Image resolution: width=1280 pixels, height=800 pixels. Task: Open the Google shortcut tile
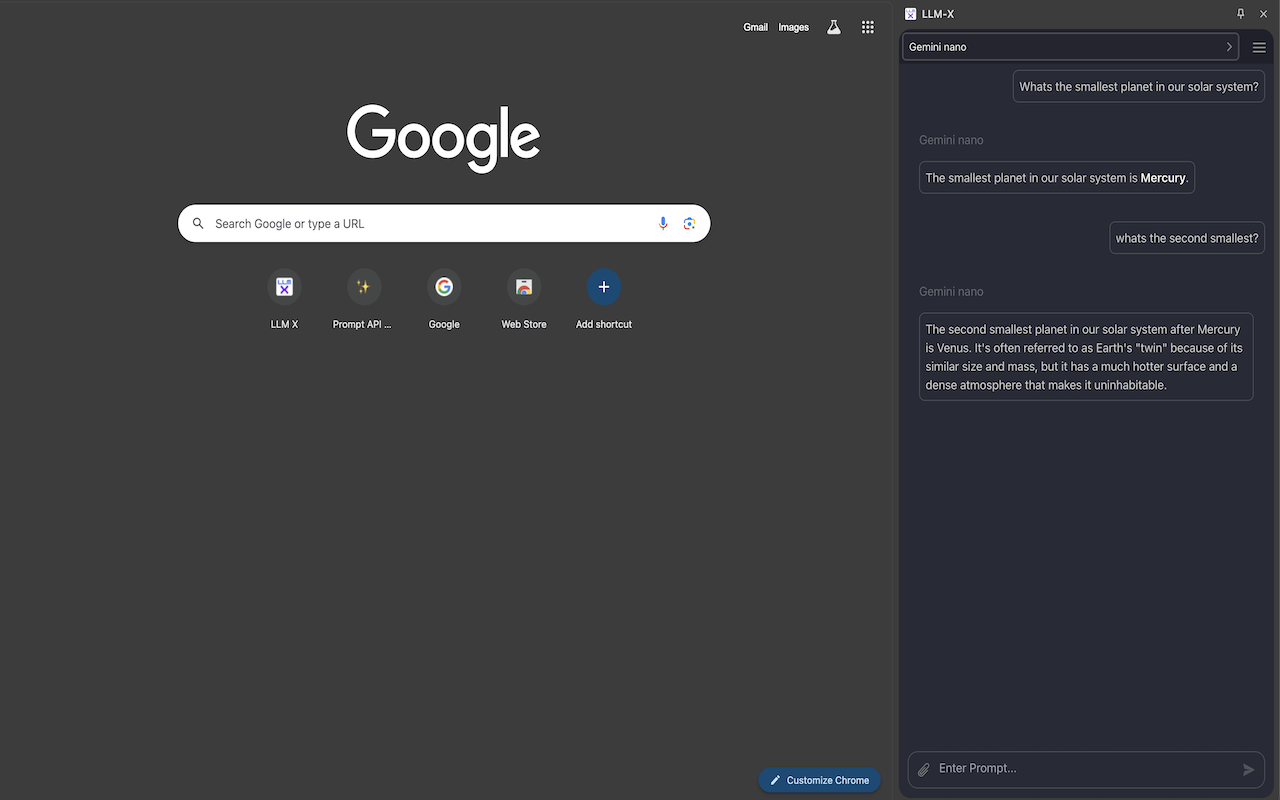[444, 299]
